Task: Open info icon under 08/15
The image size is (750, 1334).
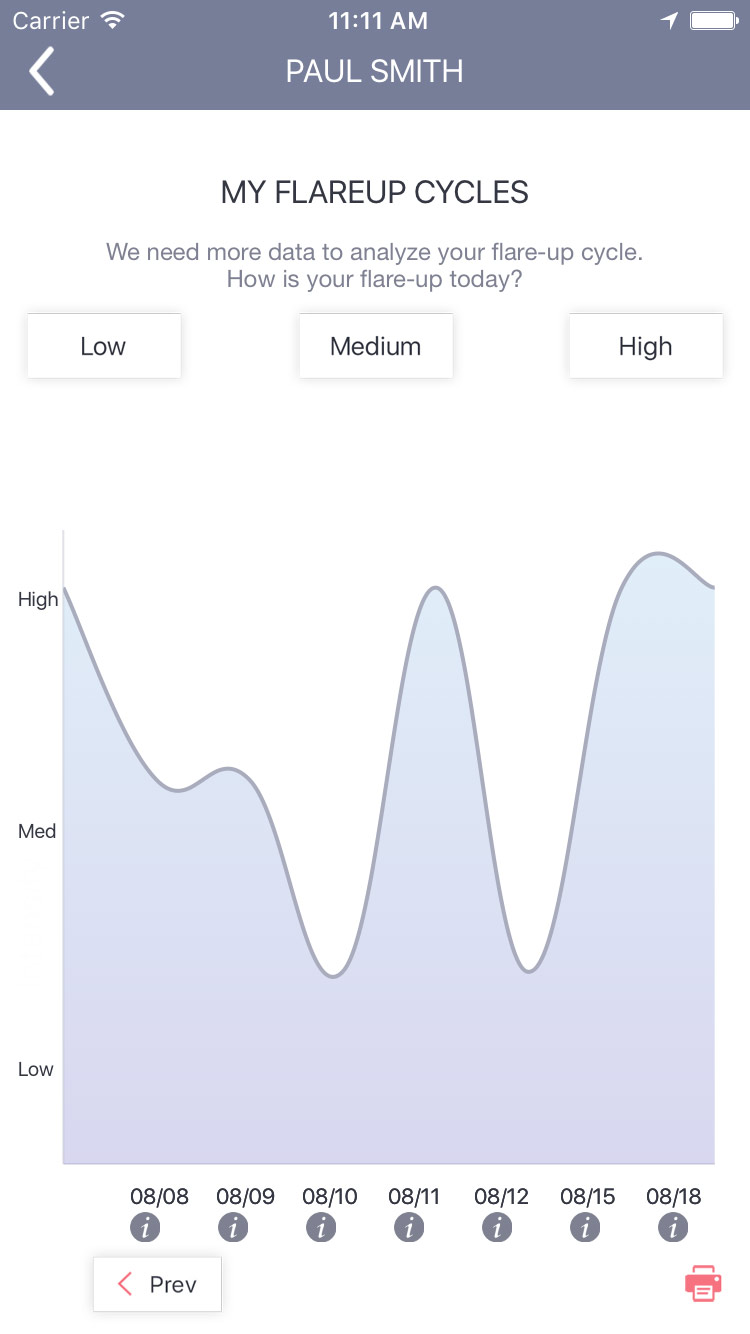Action: click(x=585, y=1227)
